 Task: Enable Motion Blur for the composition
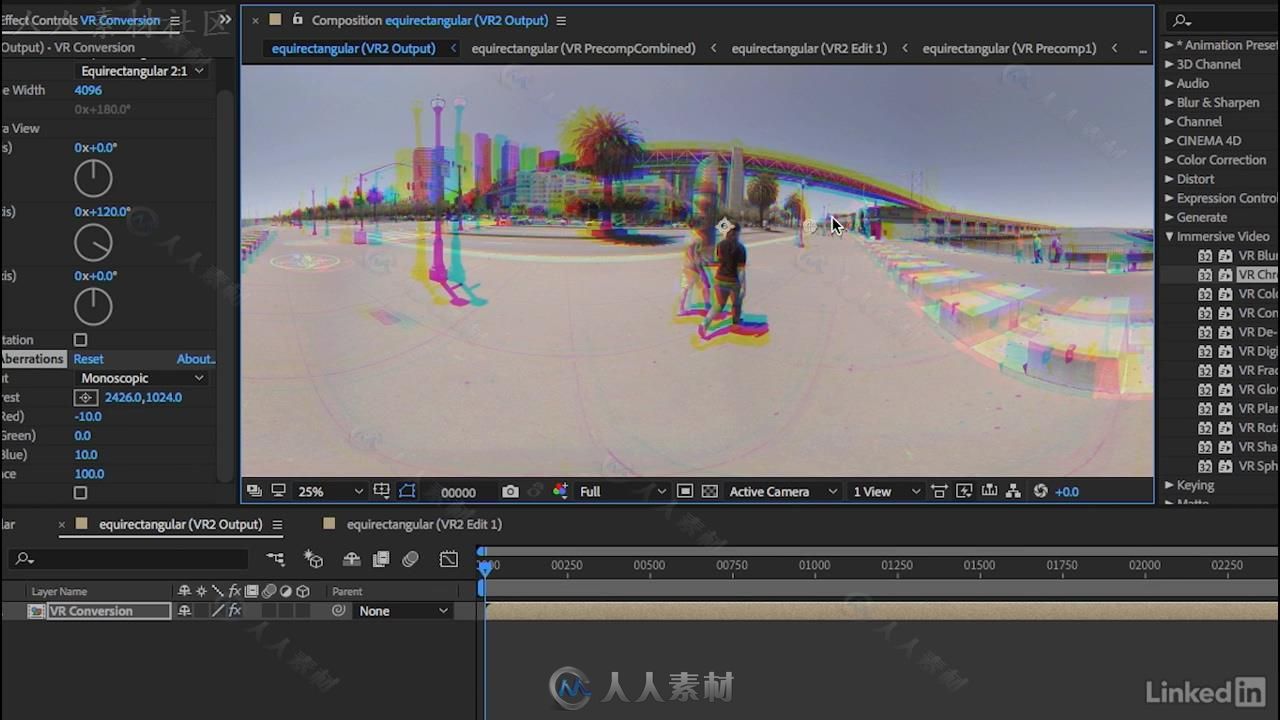[x=410, y=559]
